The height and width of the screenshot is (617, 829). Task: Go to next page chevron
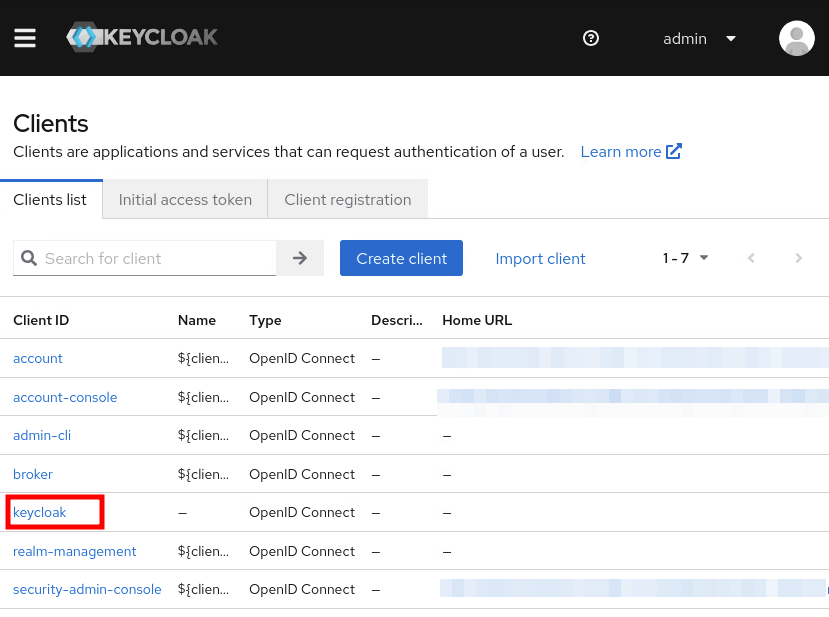(798, 258)
